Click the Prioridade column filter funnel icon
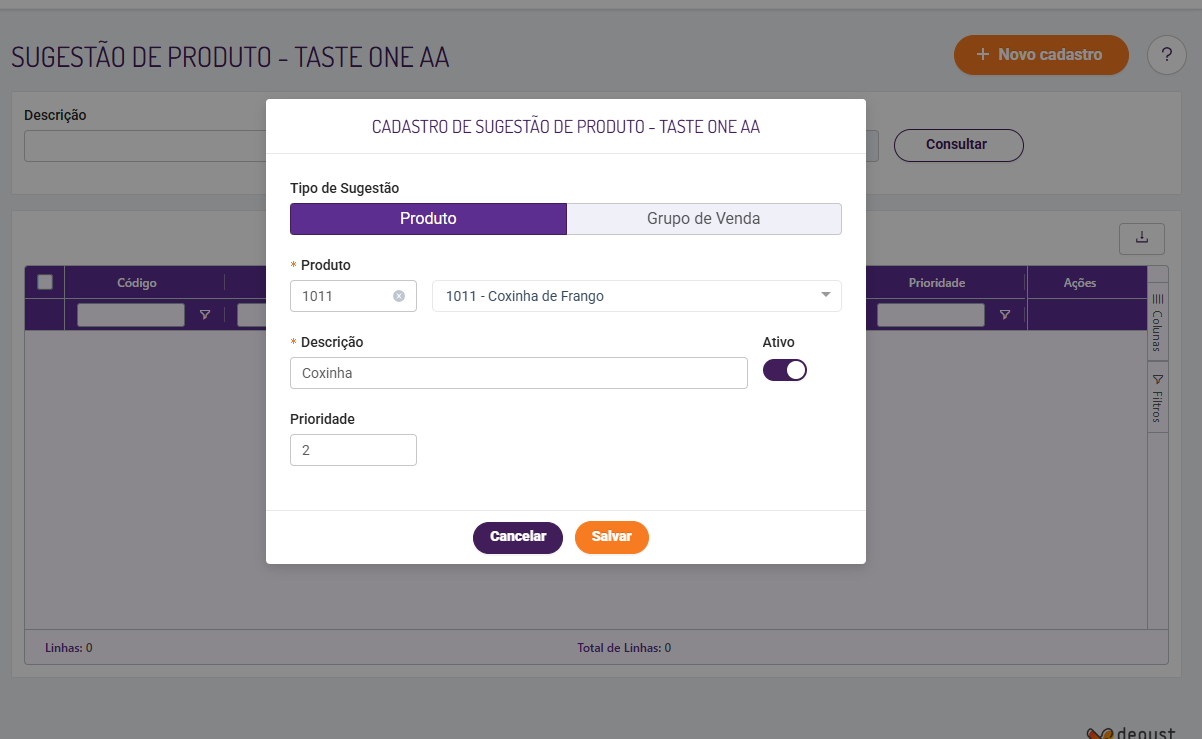Image resolution: width=1202 pixels, height=739 pixels. pos(1005,315)
